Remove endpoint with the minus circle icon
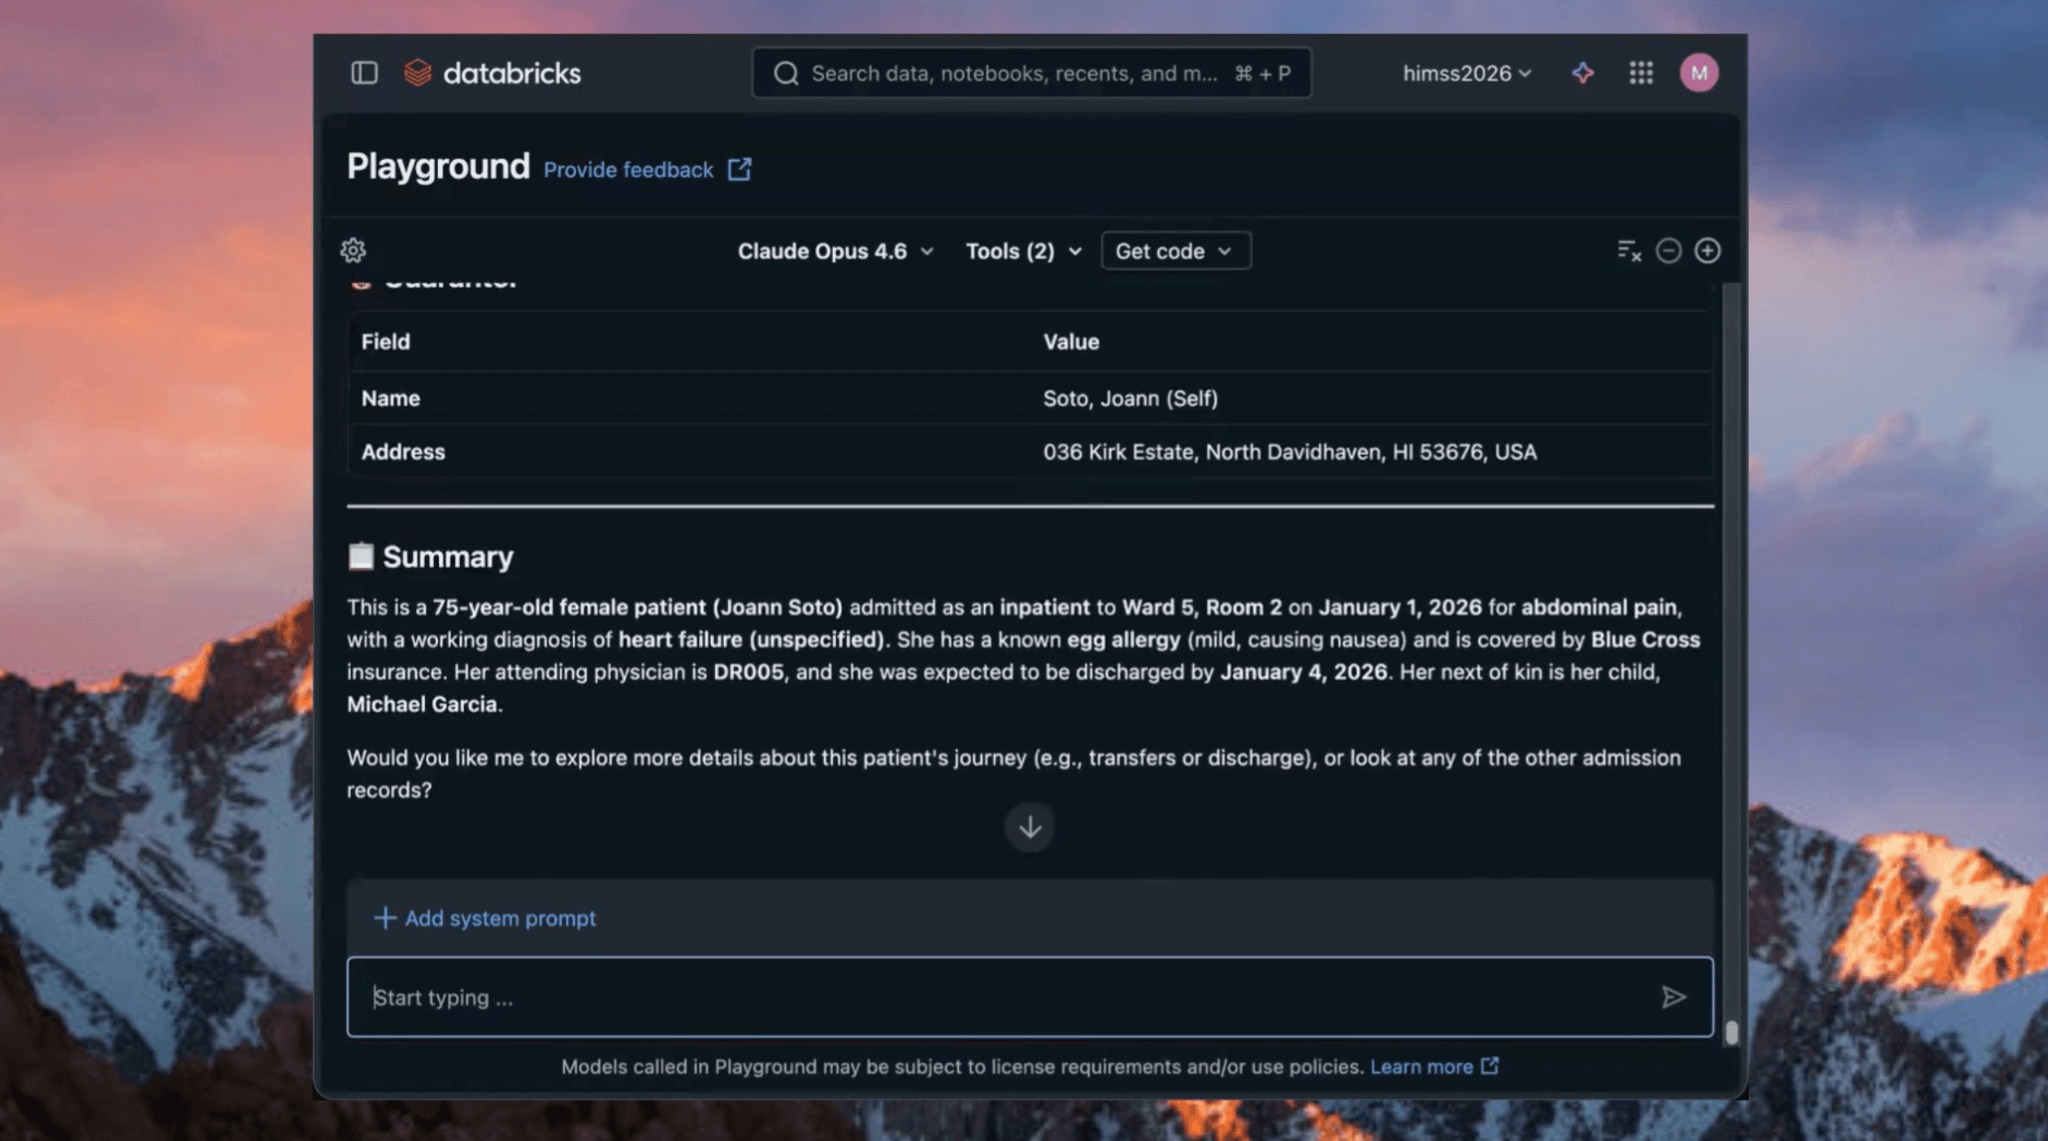Screen dimensions: 2048x1141 point(1668,251)
